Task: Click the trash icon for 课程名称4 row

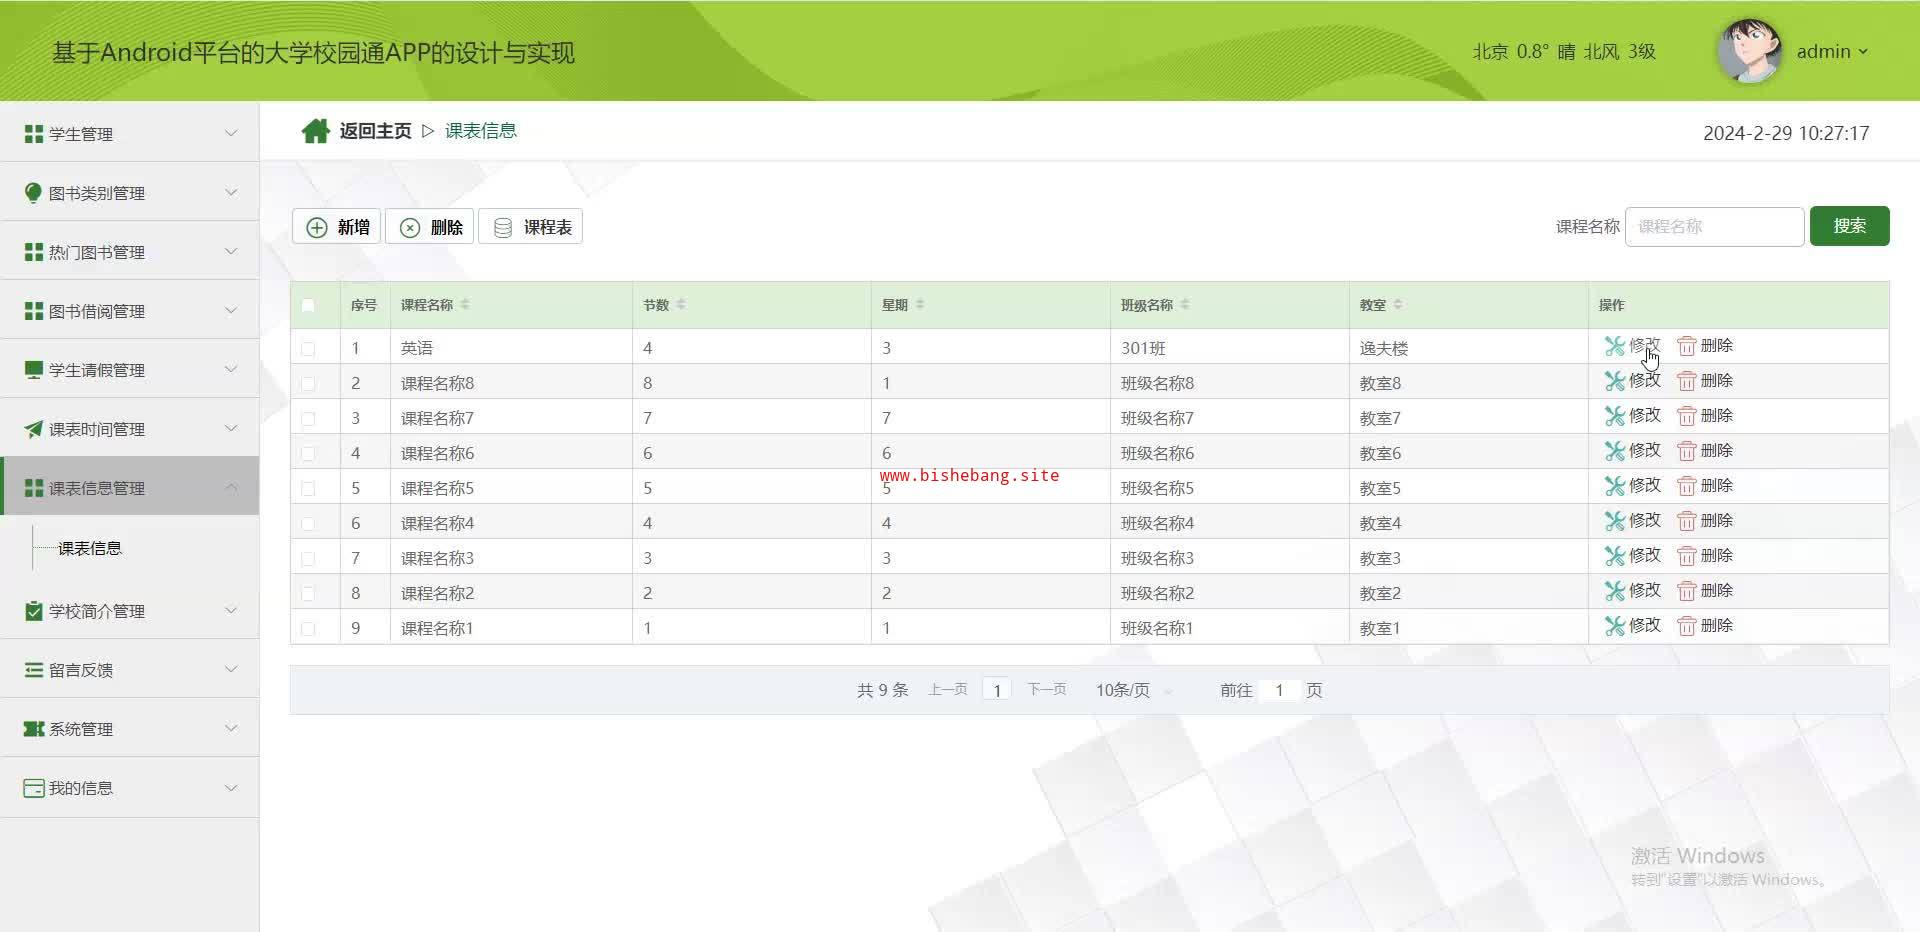Action: click(1687, 521)
